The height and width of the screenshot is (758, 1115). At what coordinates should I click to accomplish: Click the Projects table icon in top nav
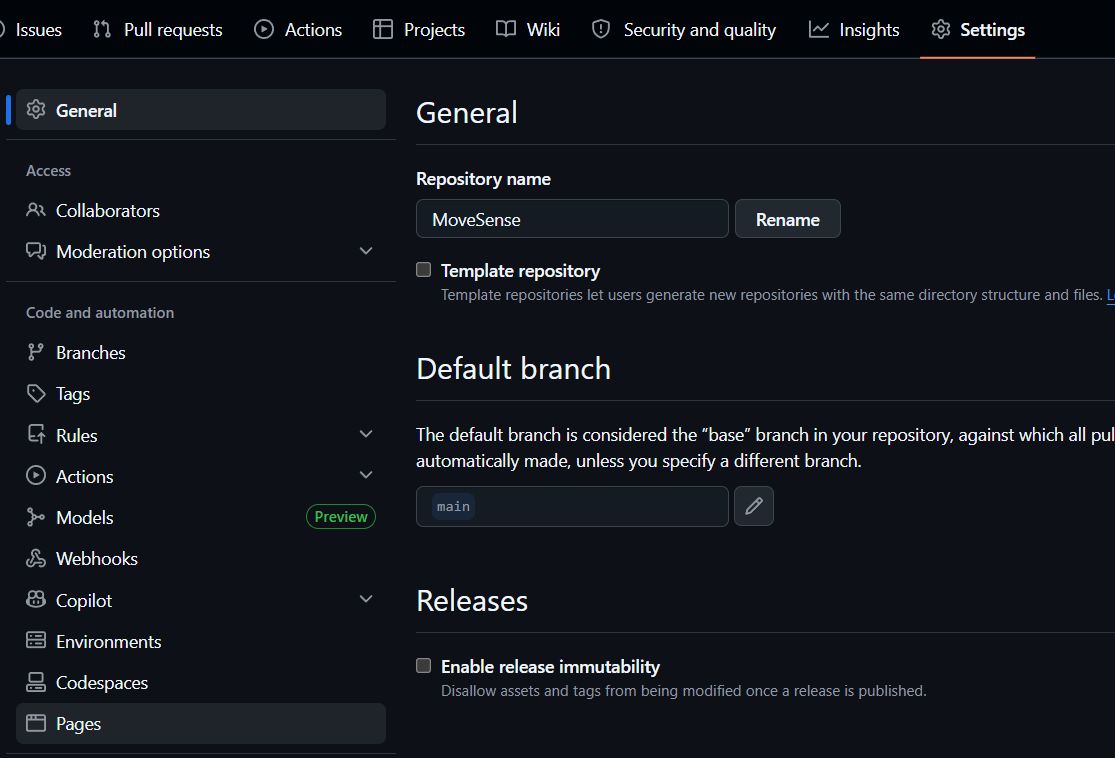click(x=383, y=29)
